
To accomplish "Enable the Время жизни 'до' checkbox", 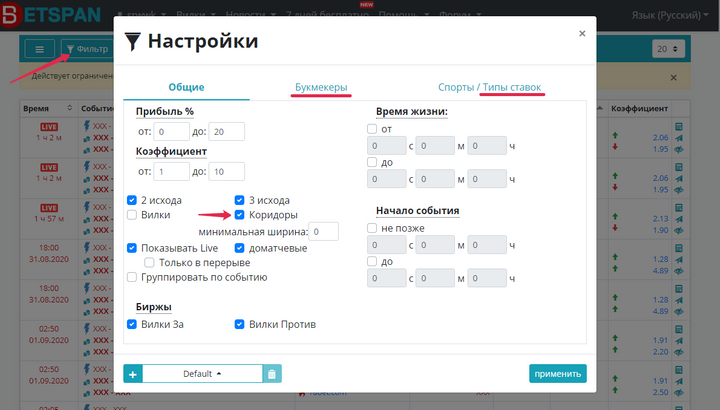I will point(372,162).
